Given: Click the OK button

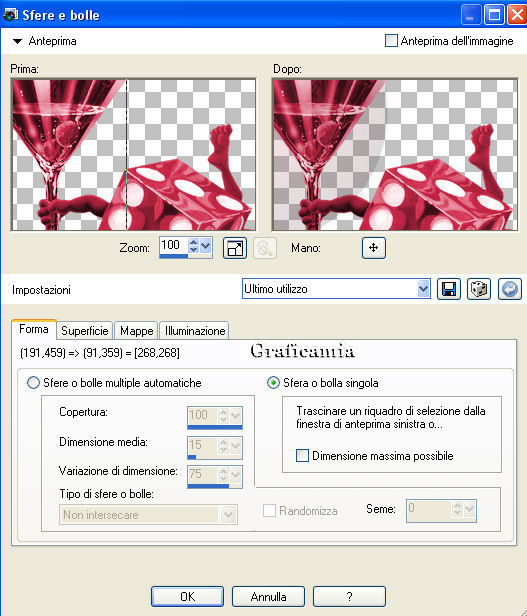Looking at the screenshot, I should [x=187, y=596].
